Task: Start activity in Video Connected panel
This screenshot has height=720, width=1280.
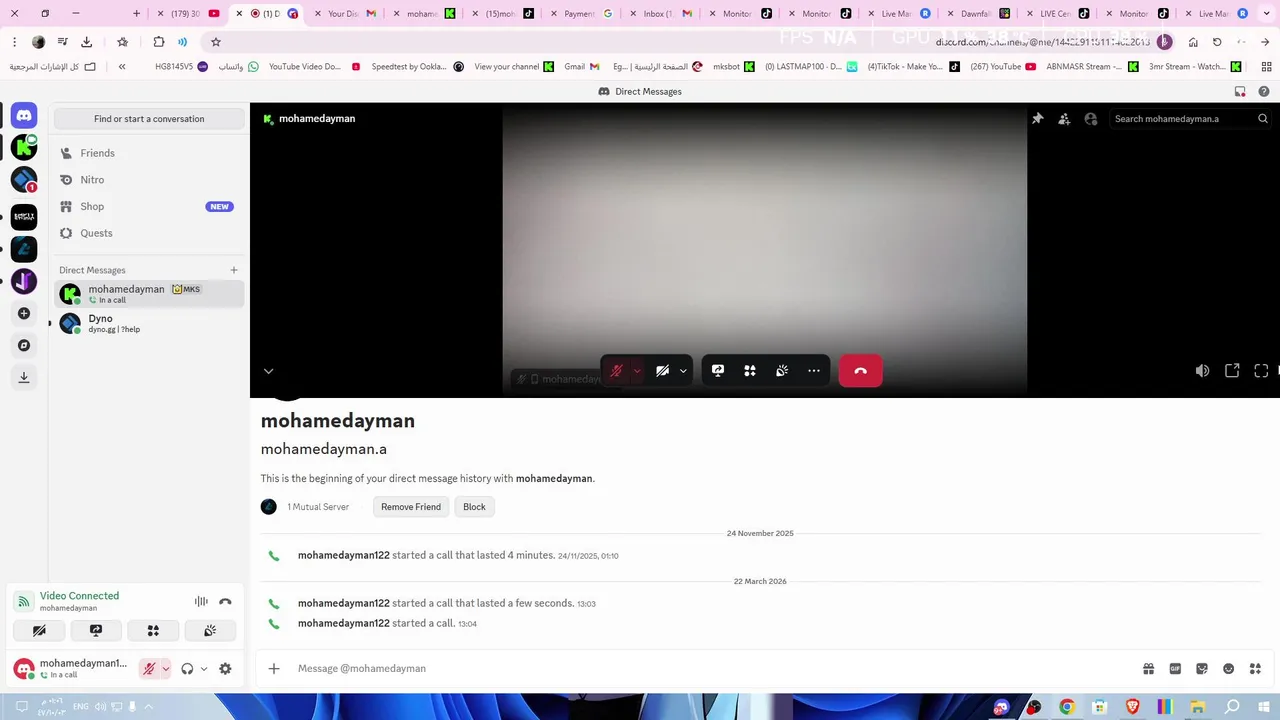Action: [x=153, y=631]
